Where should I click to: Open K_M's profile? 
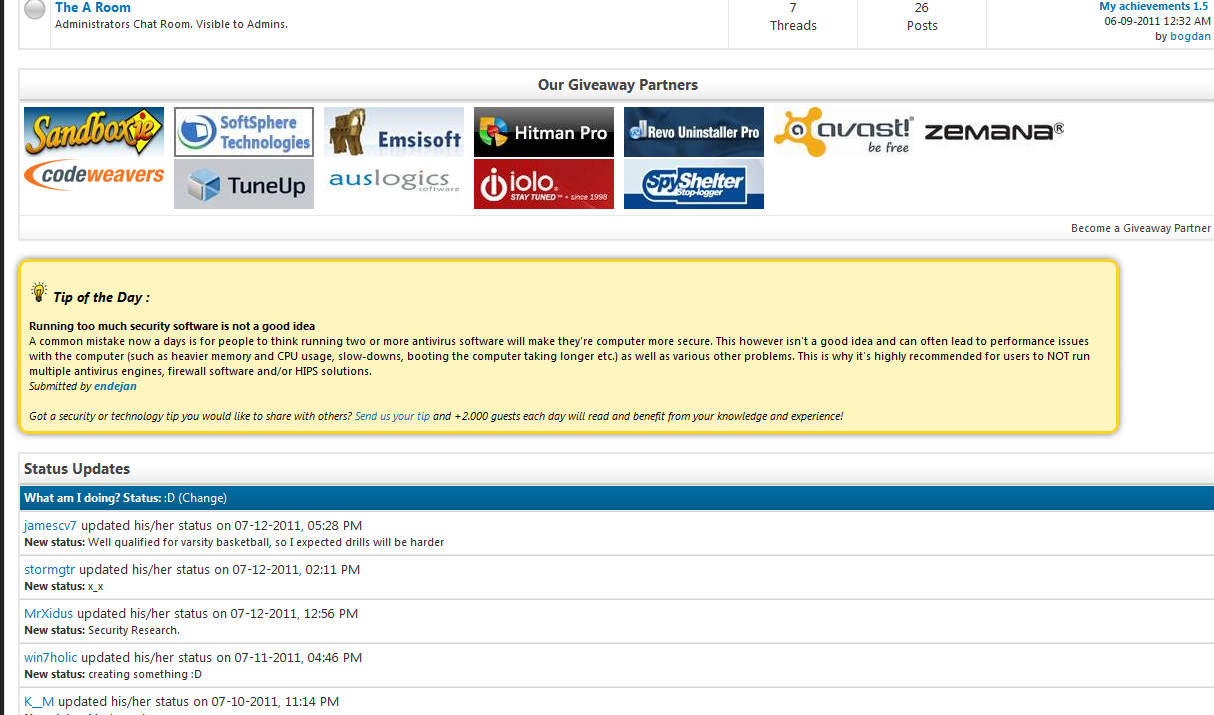(39, 701)
